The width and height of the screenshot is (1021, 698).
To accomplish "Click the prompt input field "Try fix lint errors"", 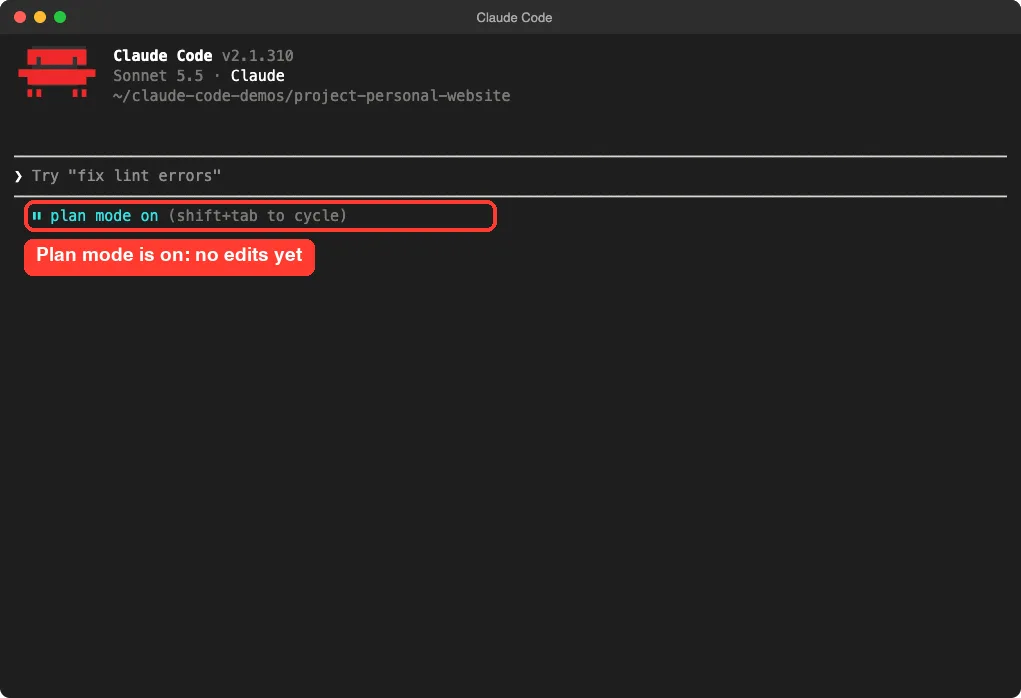I will [510, 176].
